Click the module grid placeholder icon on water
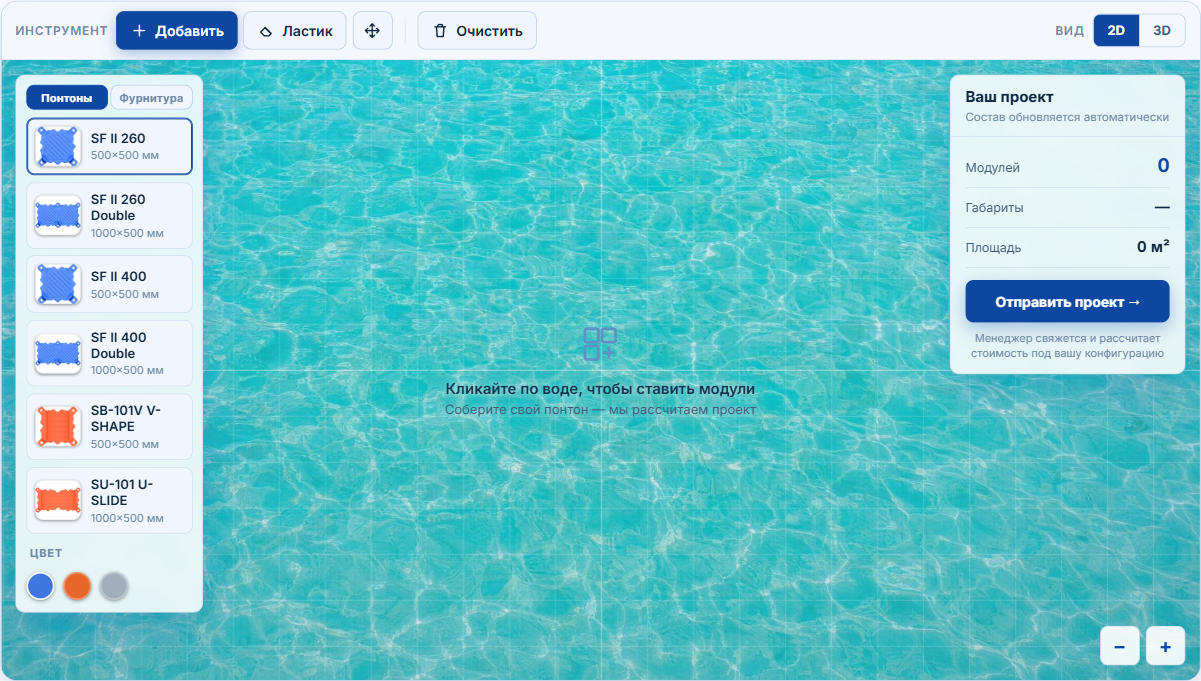Viewport: 1201px width, 681px height. coord(600,344)
